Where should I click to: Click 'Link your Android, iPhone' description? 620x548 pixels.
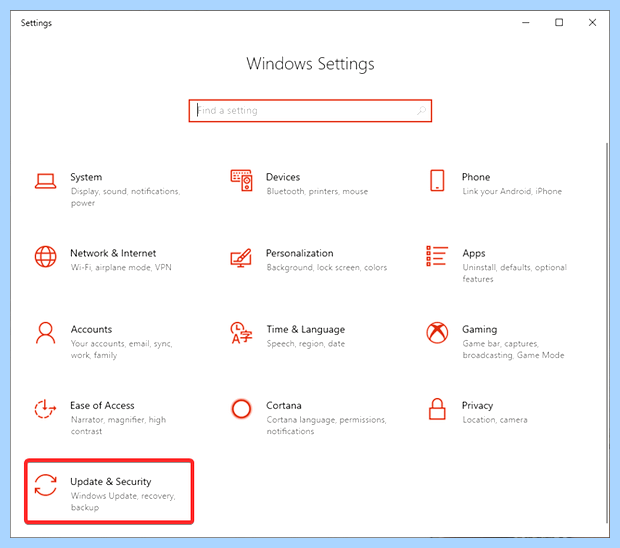pyautogui.click(x=512, y=191)
